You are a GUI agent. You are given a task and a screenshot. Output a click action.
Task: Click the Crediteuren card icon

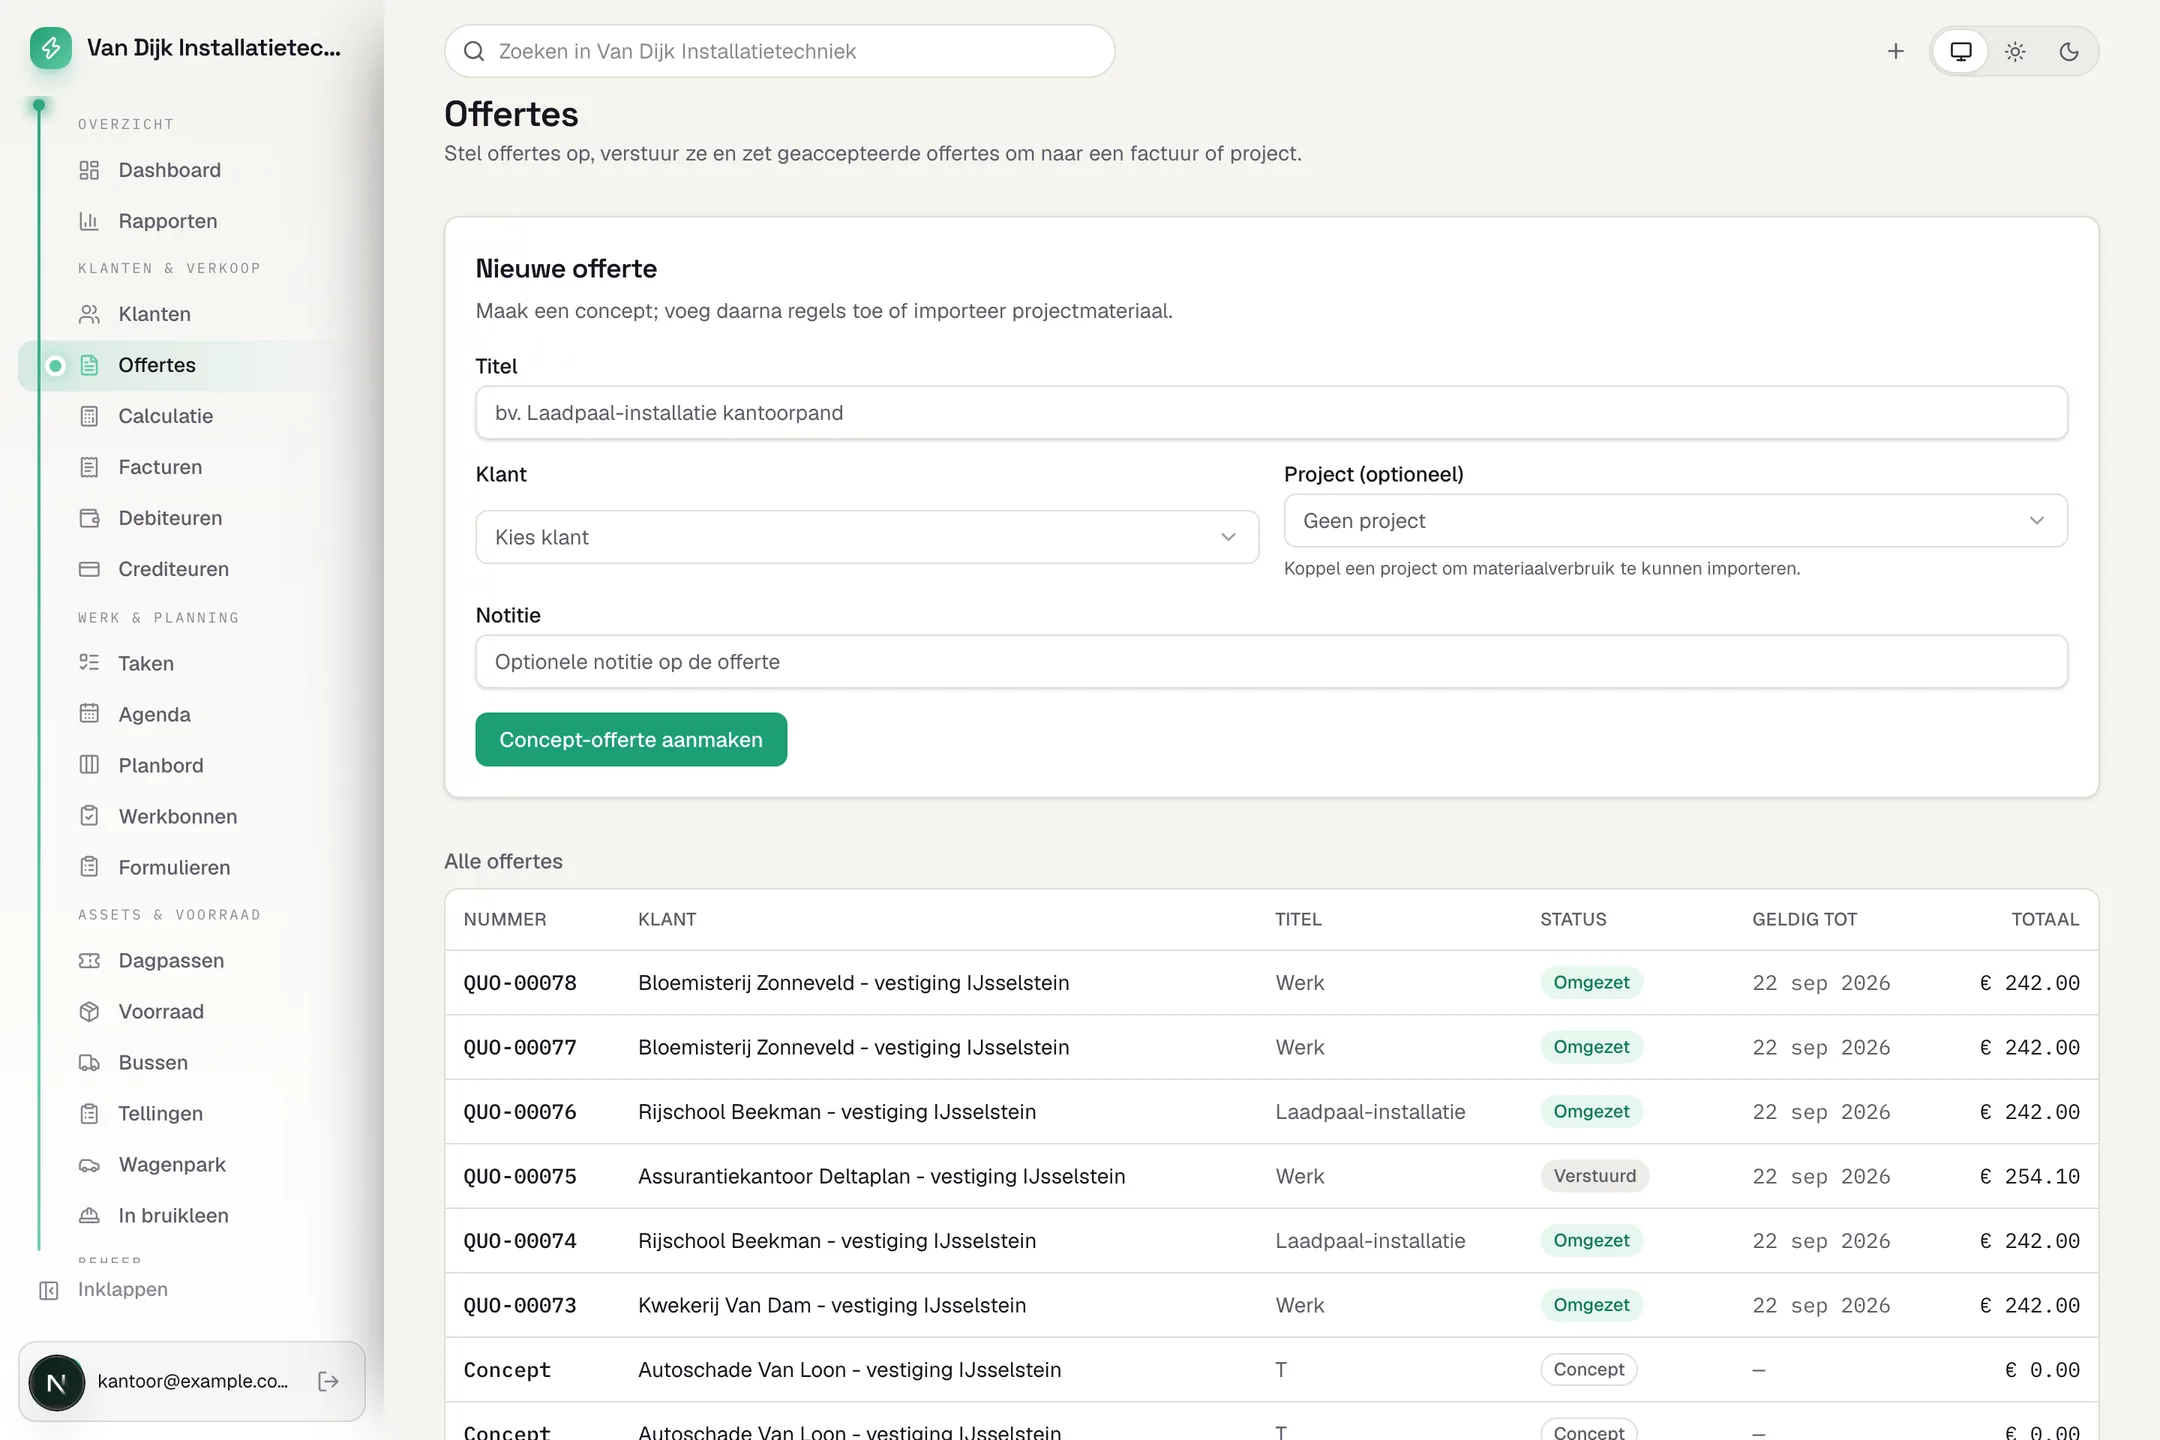click(x=89, y=569)
